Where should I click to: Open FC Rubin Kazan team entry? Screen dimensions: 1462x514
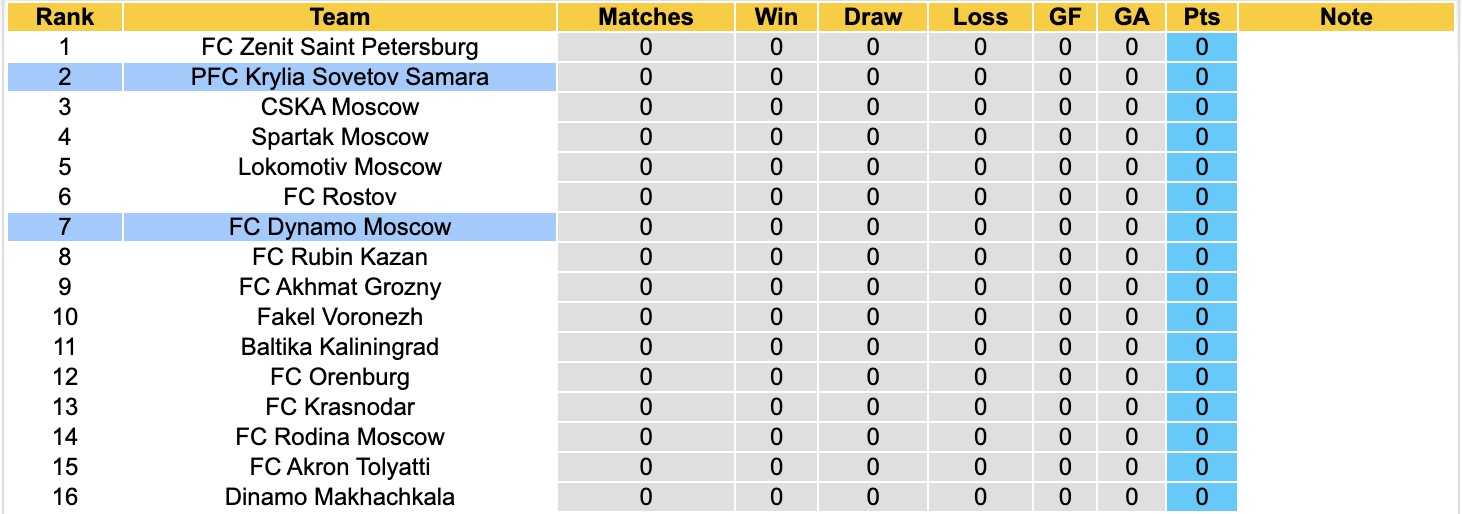tap(340, 257)
